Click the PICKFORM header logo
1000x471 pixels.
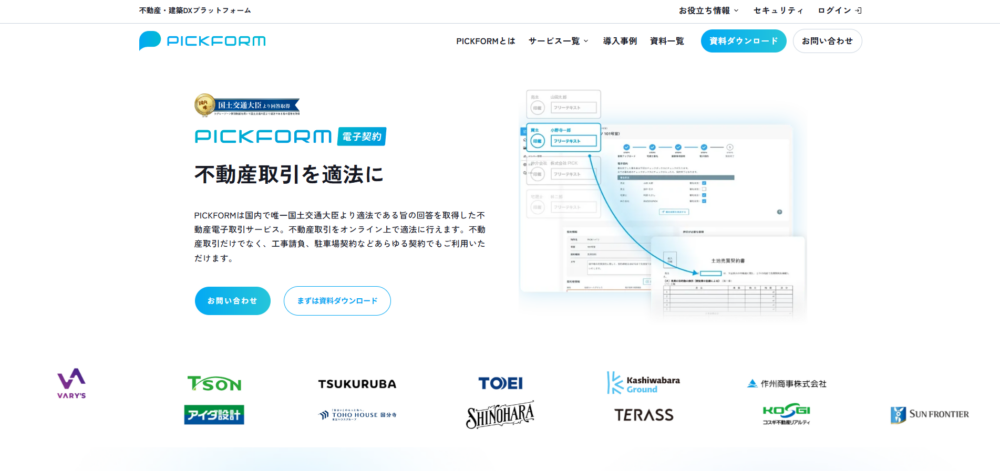click(202, 41)
